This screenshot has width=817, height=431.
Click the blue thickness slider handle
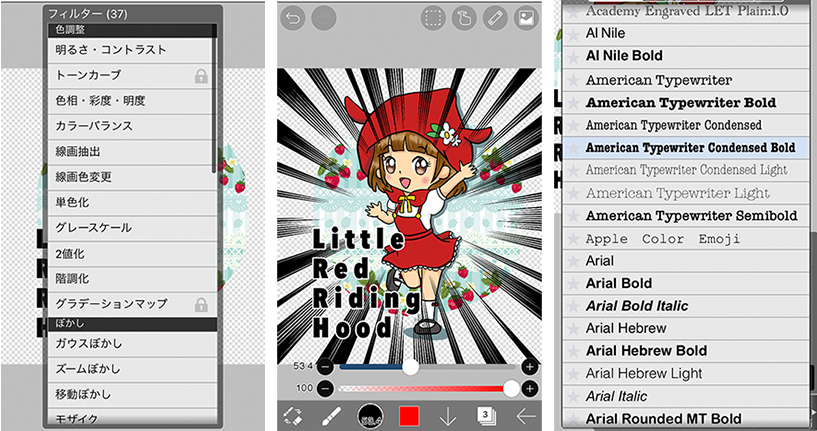coord(411,367)
